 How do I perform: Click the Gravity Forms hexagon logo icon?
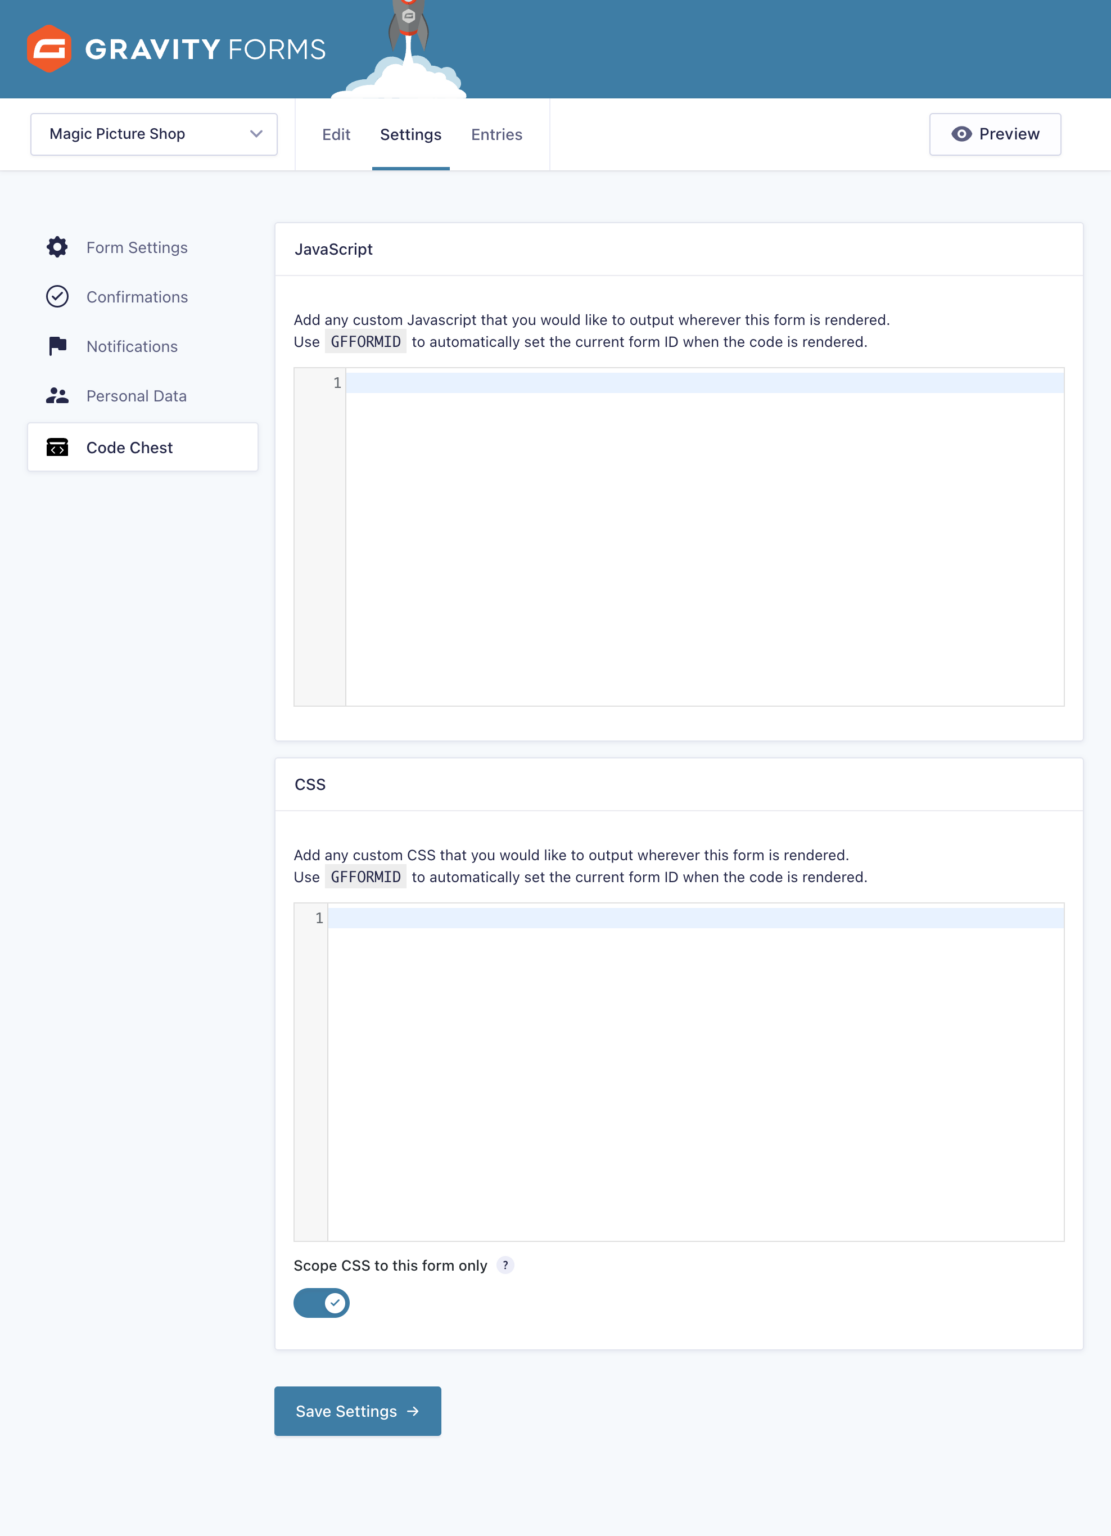(49, 49)
